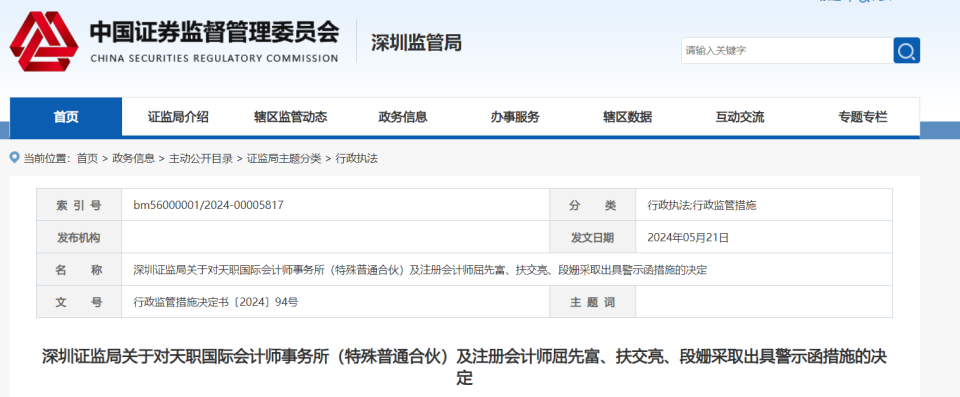The image size is (960, 397).
Task: Open the 政务信息 menu
Action: [403, 117]
